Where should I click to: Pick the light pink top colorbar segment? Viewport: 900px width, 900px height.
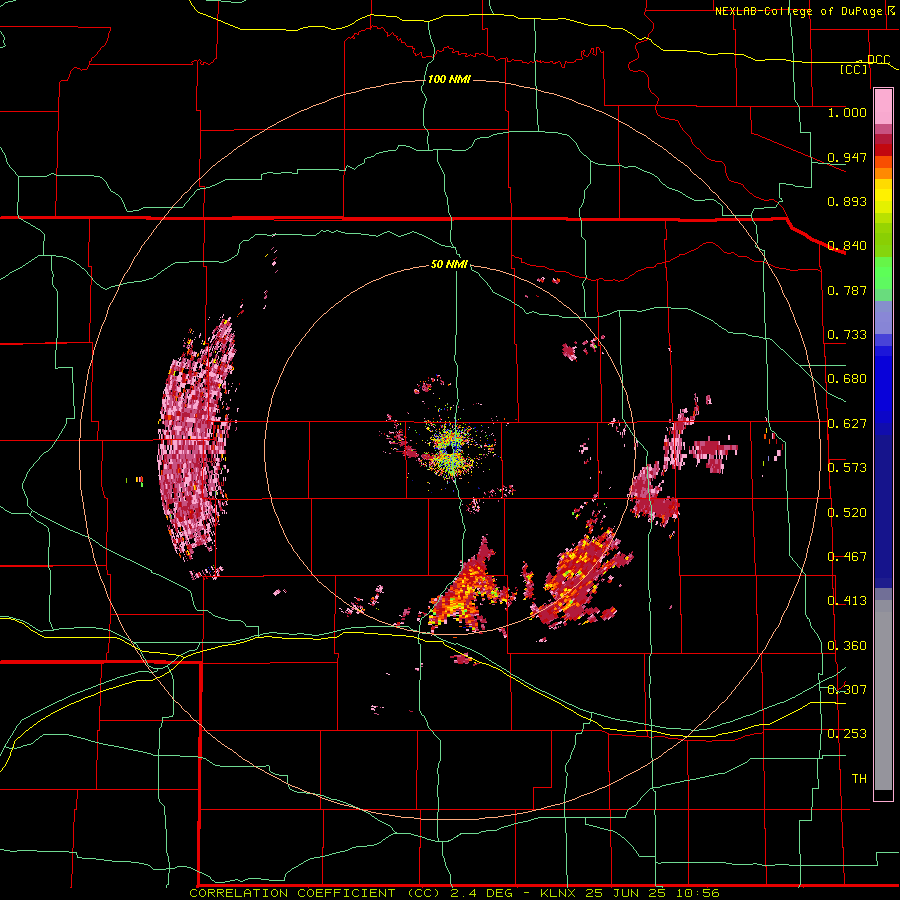(x=883, y=107)
